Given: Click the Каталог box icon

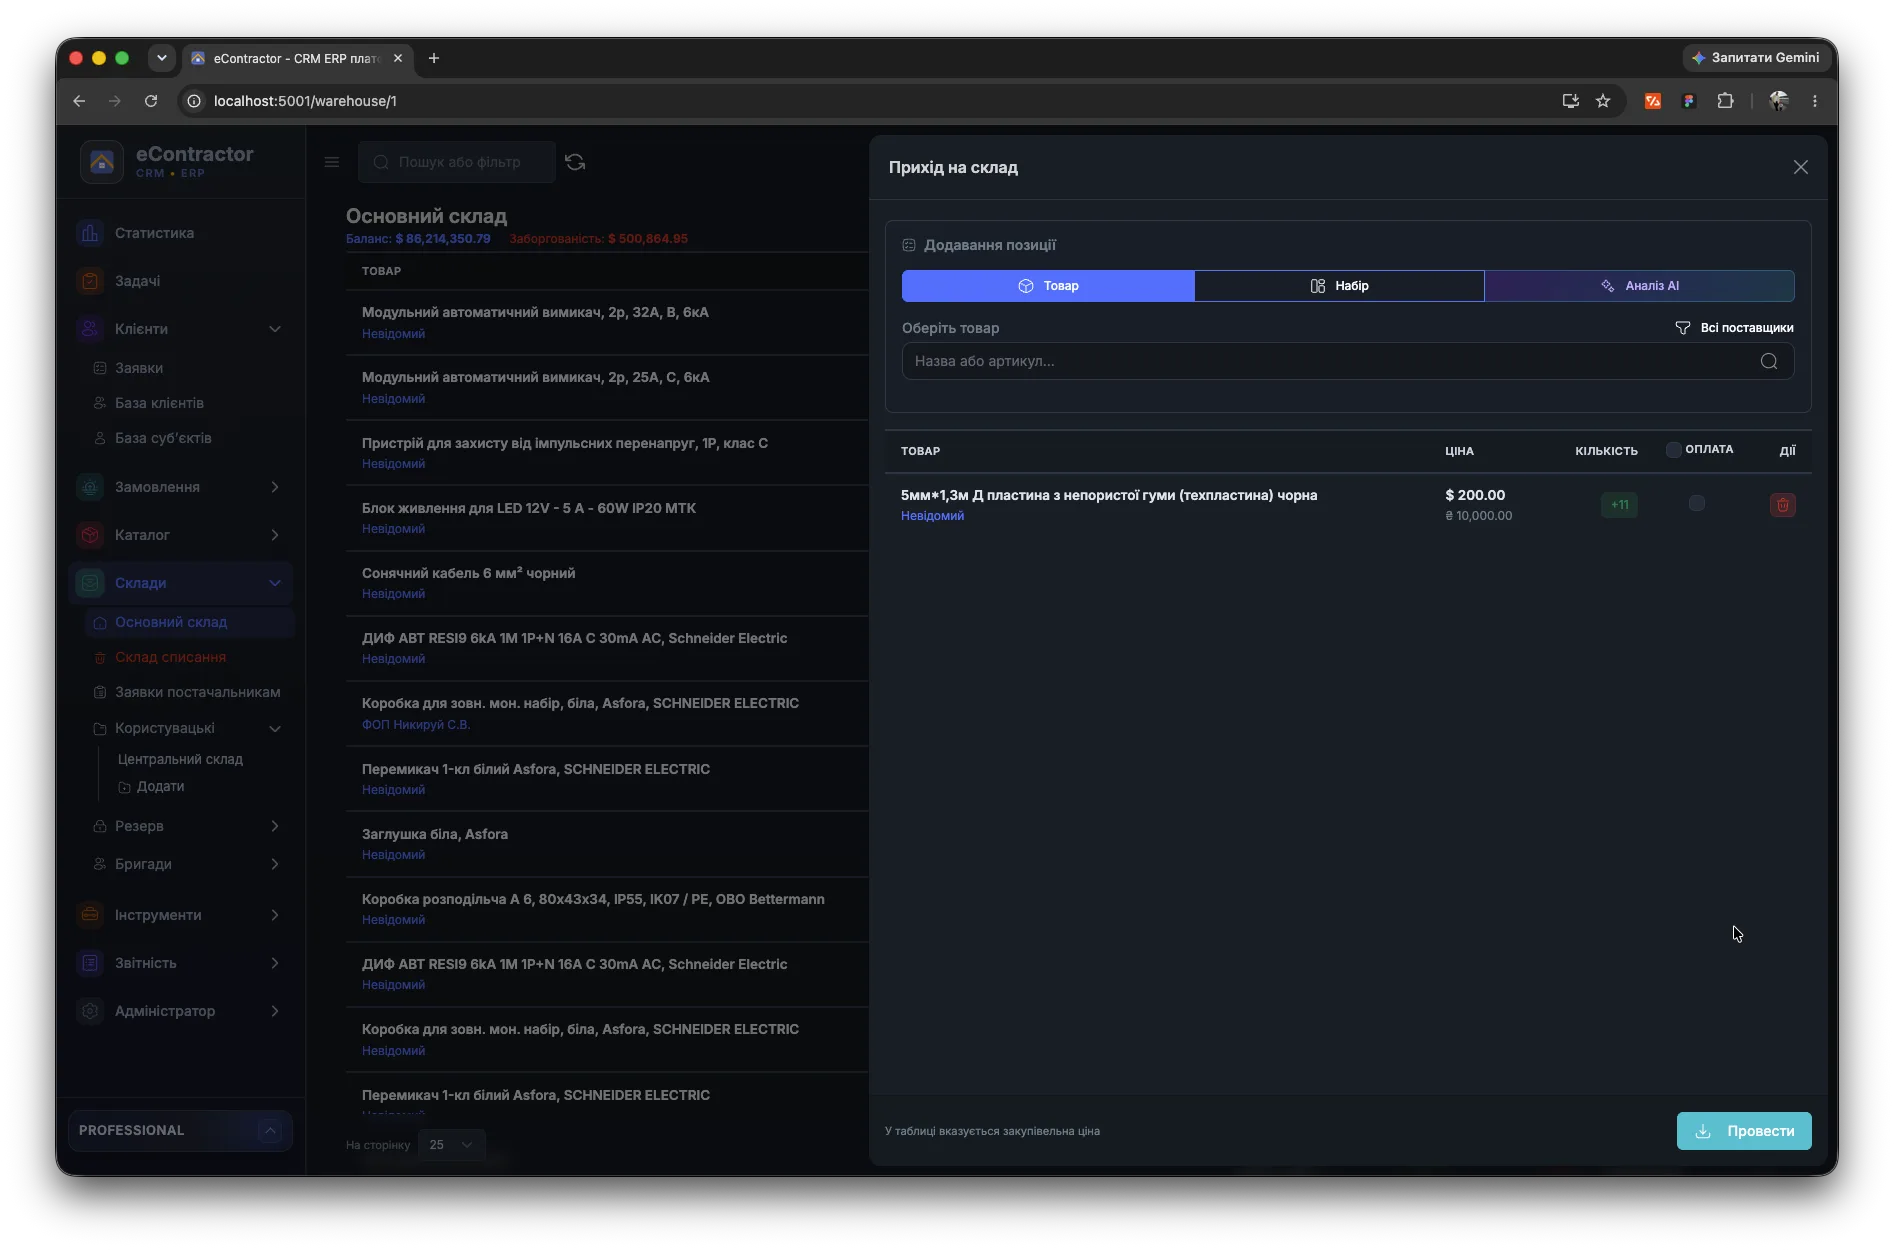Looking at the screenshot, I should click(90, 535).
